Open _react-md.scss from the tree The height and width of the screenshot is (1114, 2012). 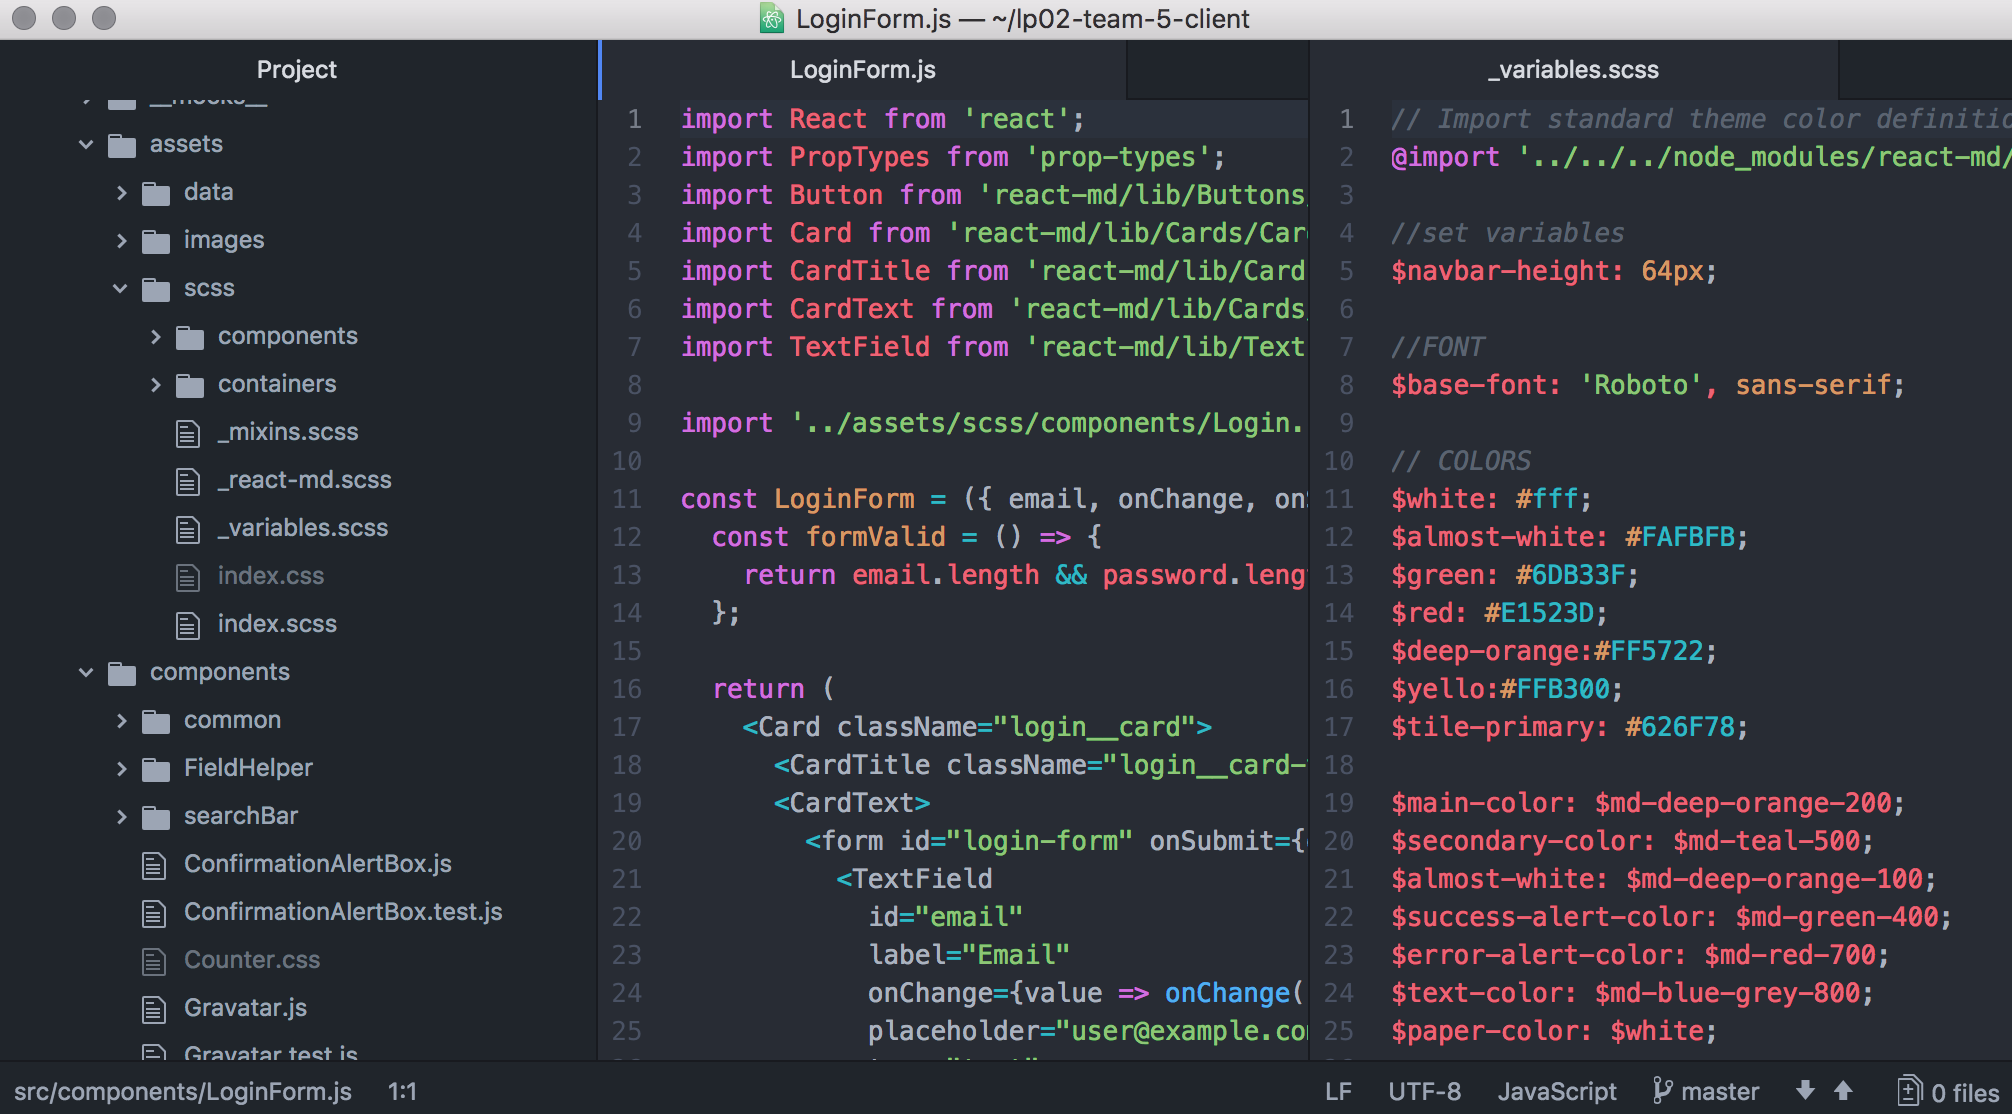pos(305,480)
